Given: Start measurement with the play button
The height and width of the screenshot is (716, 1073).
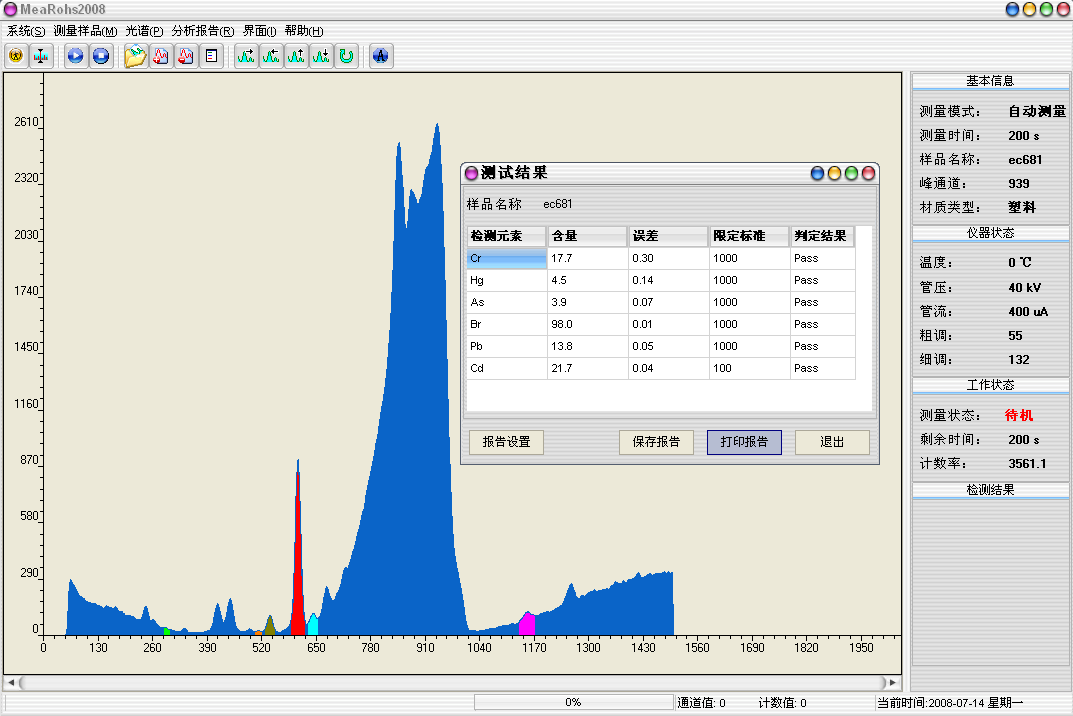Looking at the screenshot, I should click(76, 56).
